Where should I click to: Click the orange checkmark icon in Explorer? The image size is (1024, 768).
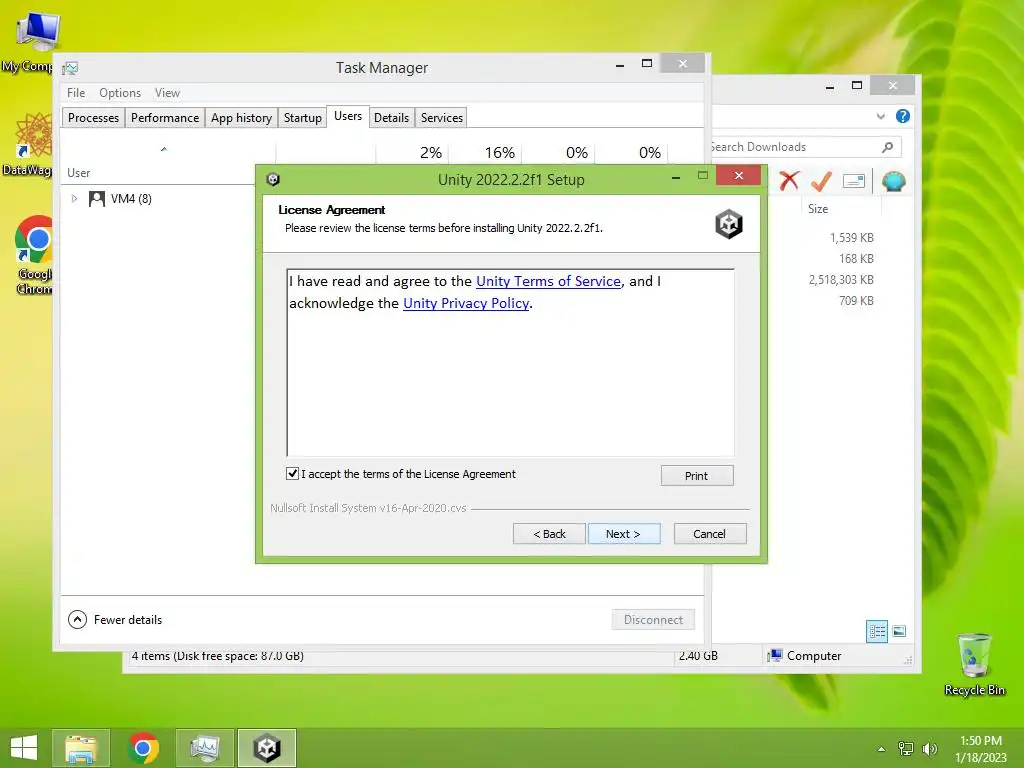coord(821,181)
